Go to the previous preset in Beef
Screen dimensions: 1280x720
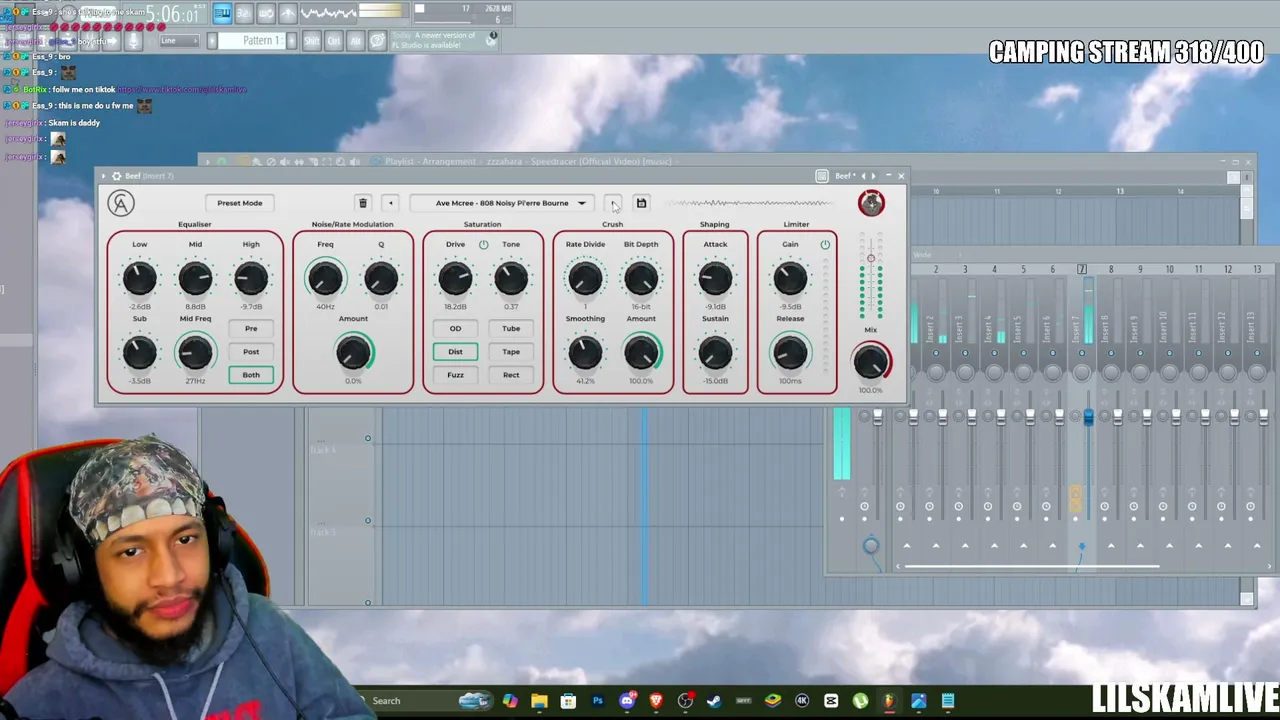(x=391, y=203)
